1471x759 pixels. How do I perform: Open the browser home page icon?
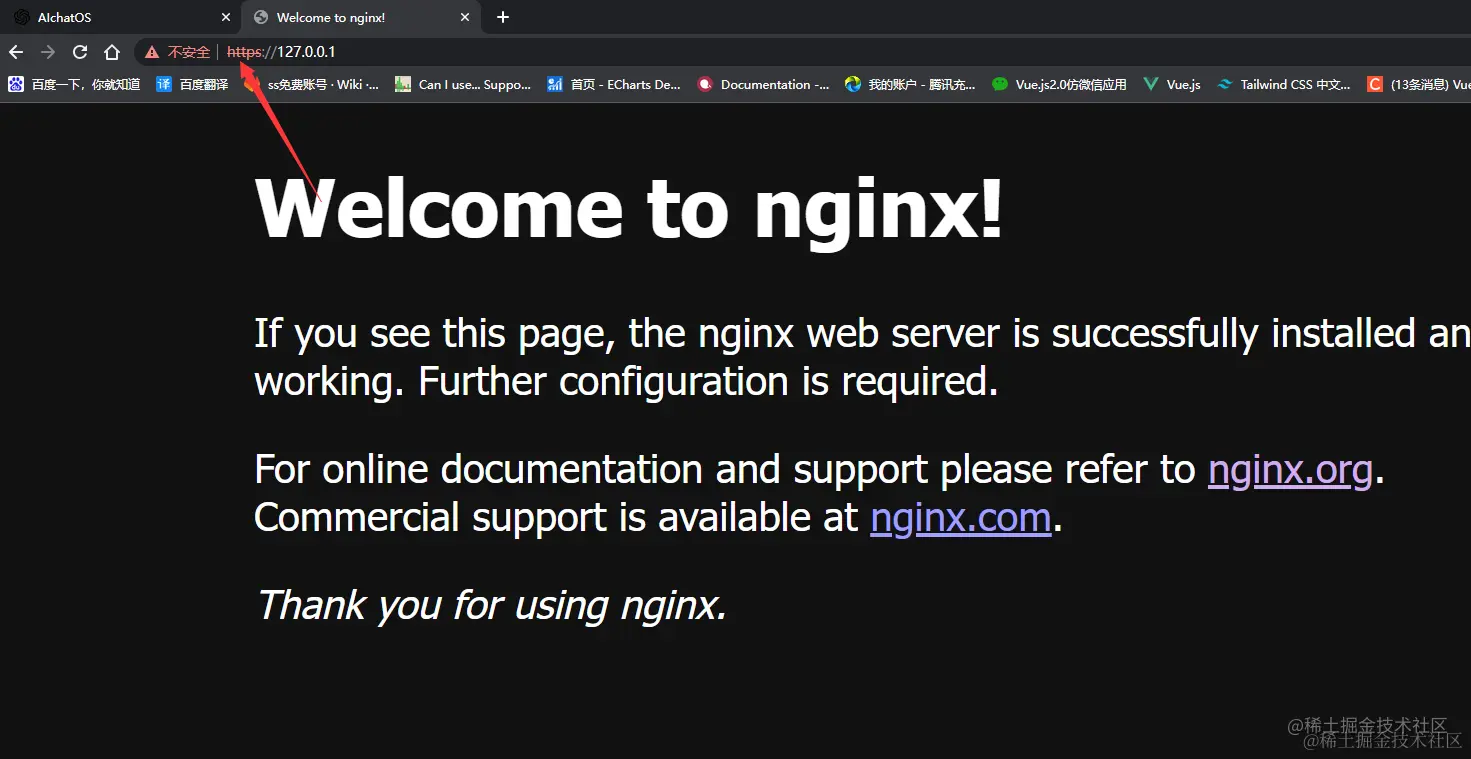coord(112,52)
